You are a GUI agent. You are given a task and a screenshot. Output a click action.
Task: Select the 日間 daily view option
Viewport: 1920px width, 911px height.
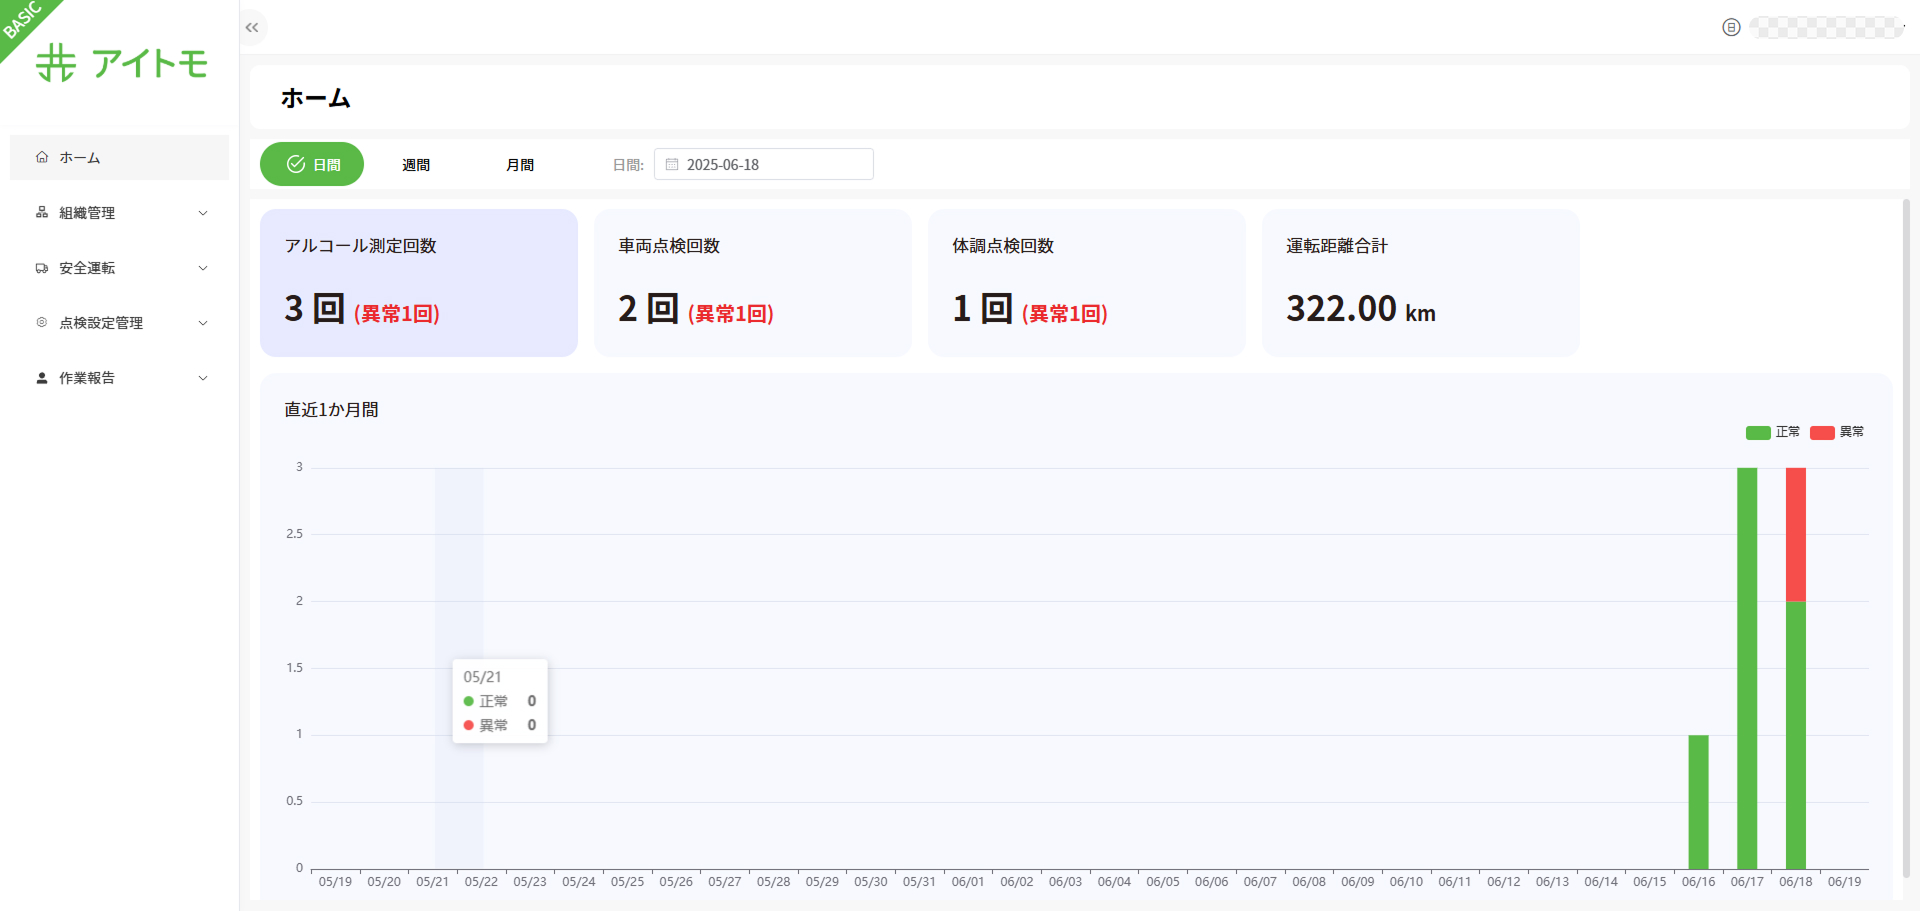[312, 164]
